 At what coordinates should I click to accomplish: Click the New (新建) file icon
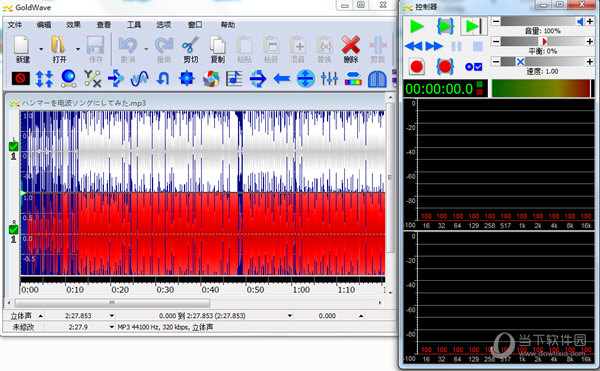(22, 45)
